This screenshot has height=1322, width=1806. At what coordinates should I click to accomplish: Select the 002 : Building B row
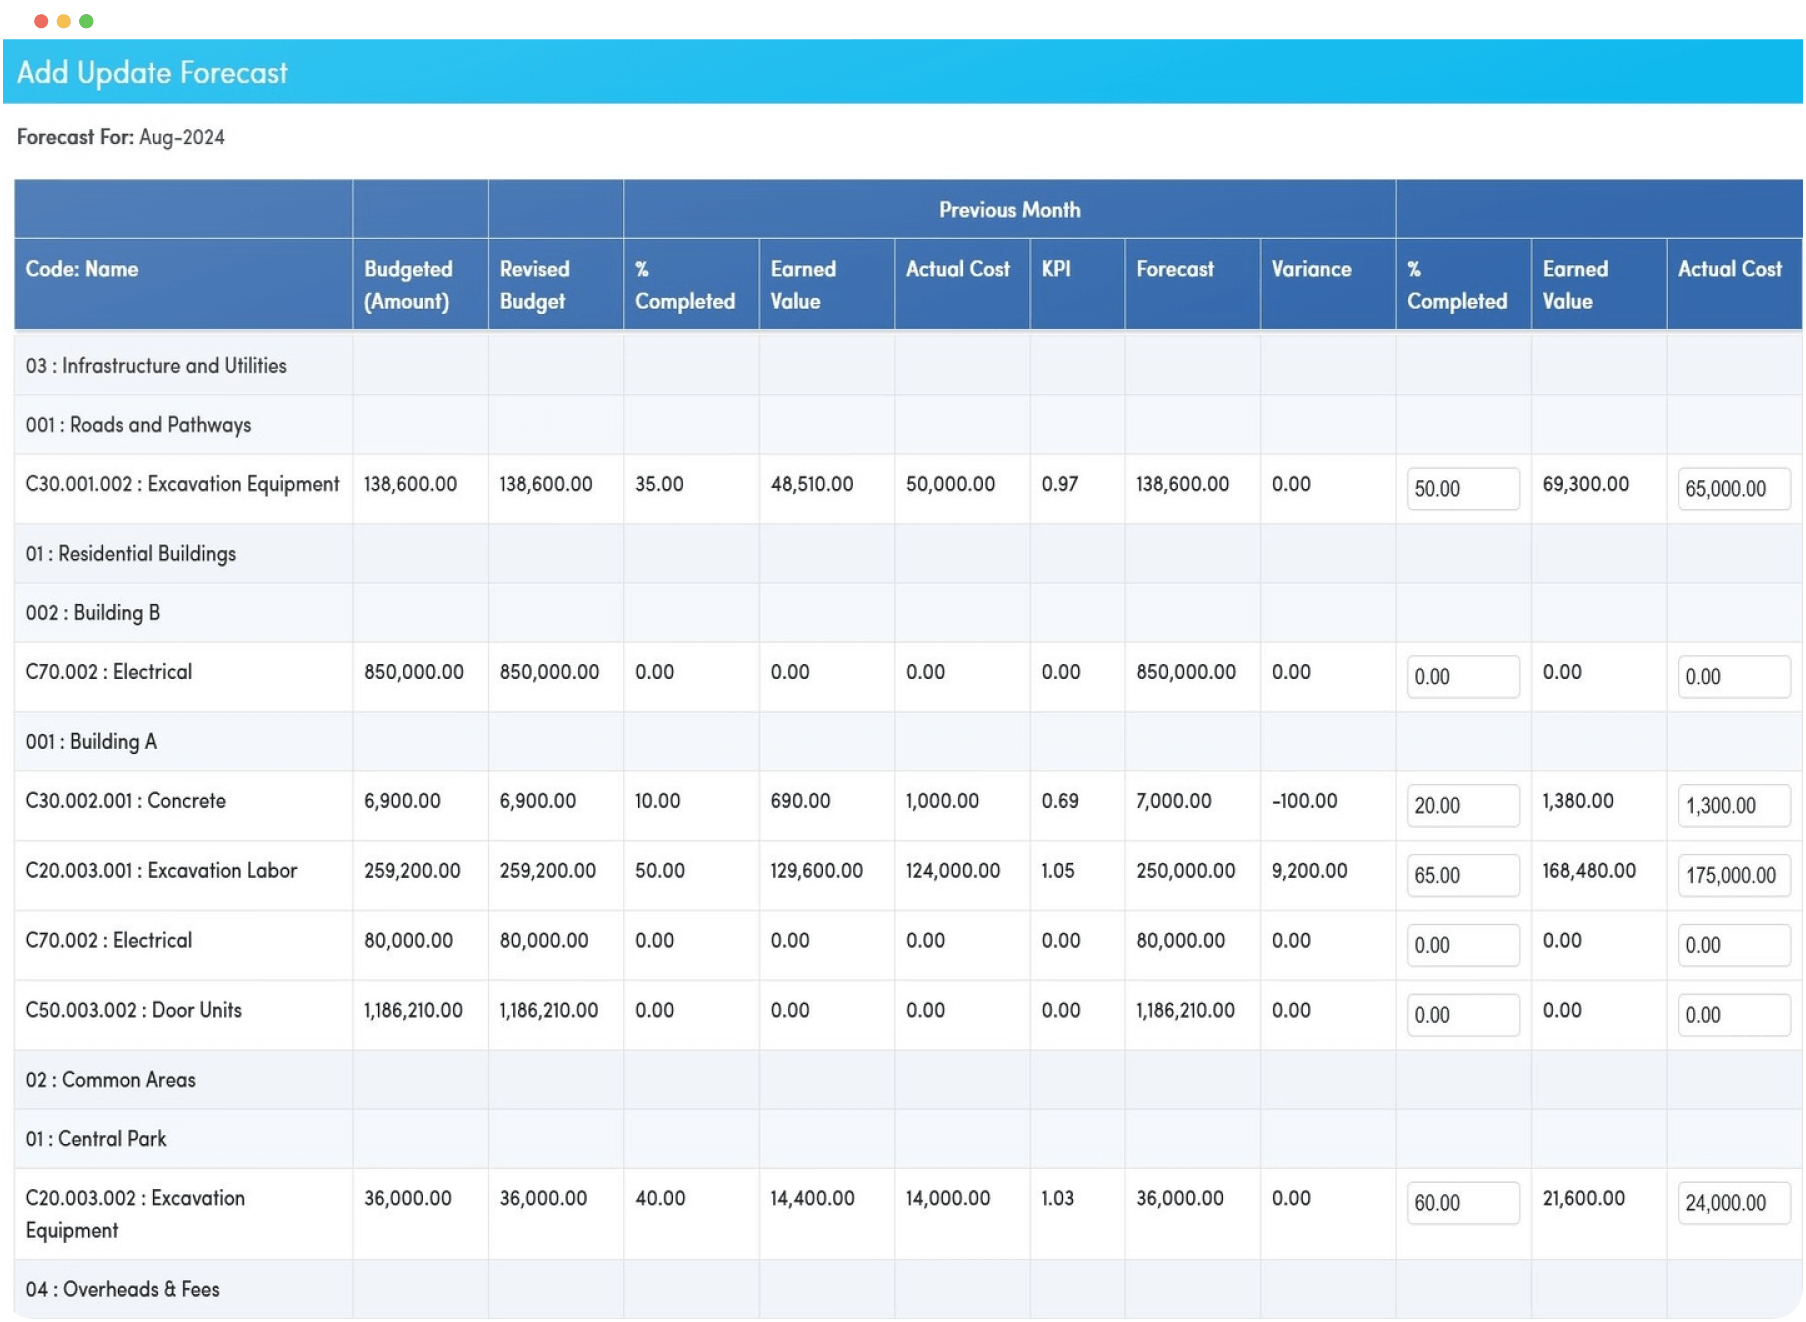pos(92,613)
